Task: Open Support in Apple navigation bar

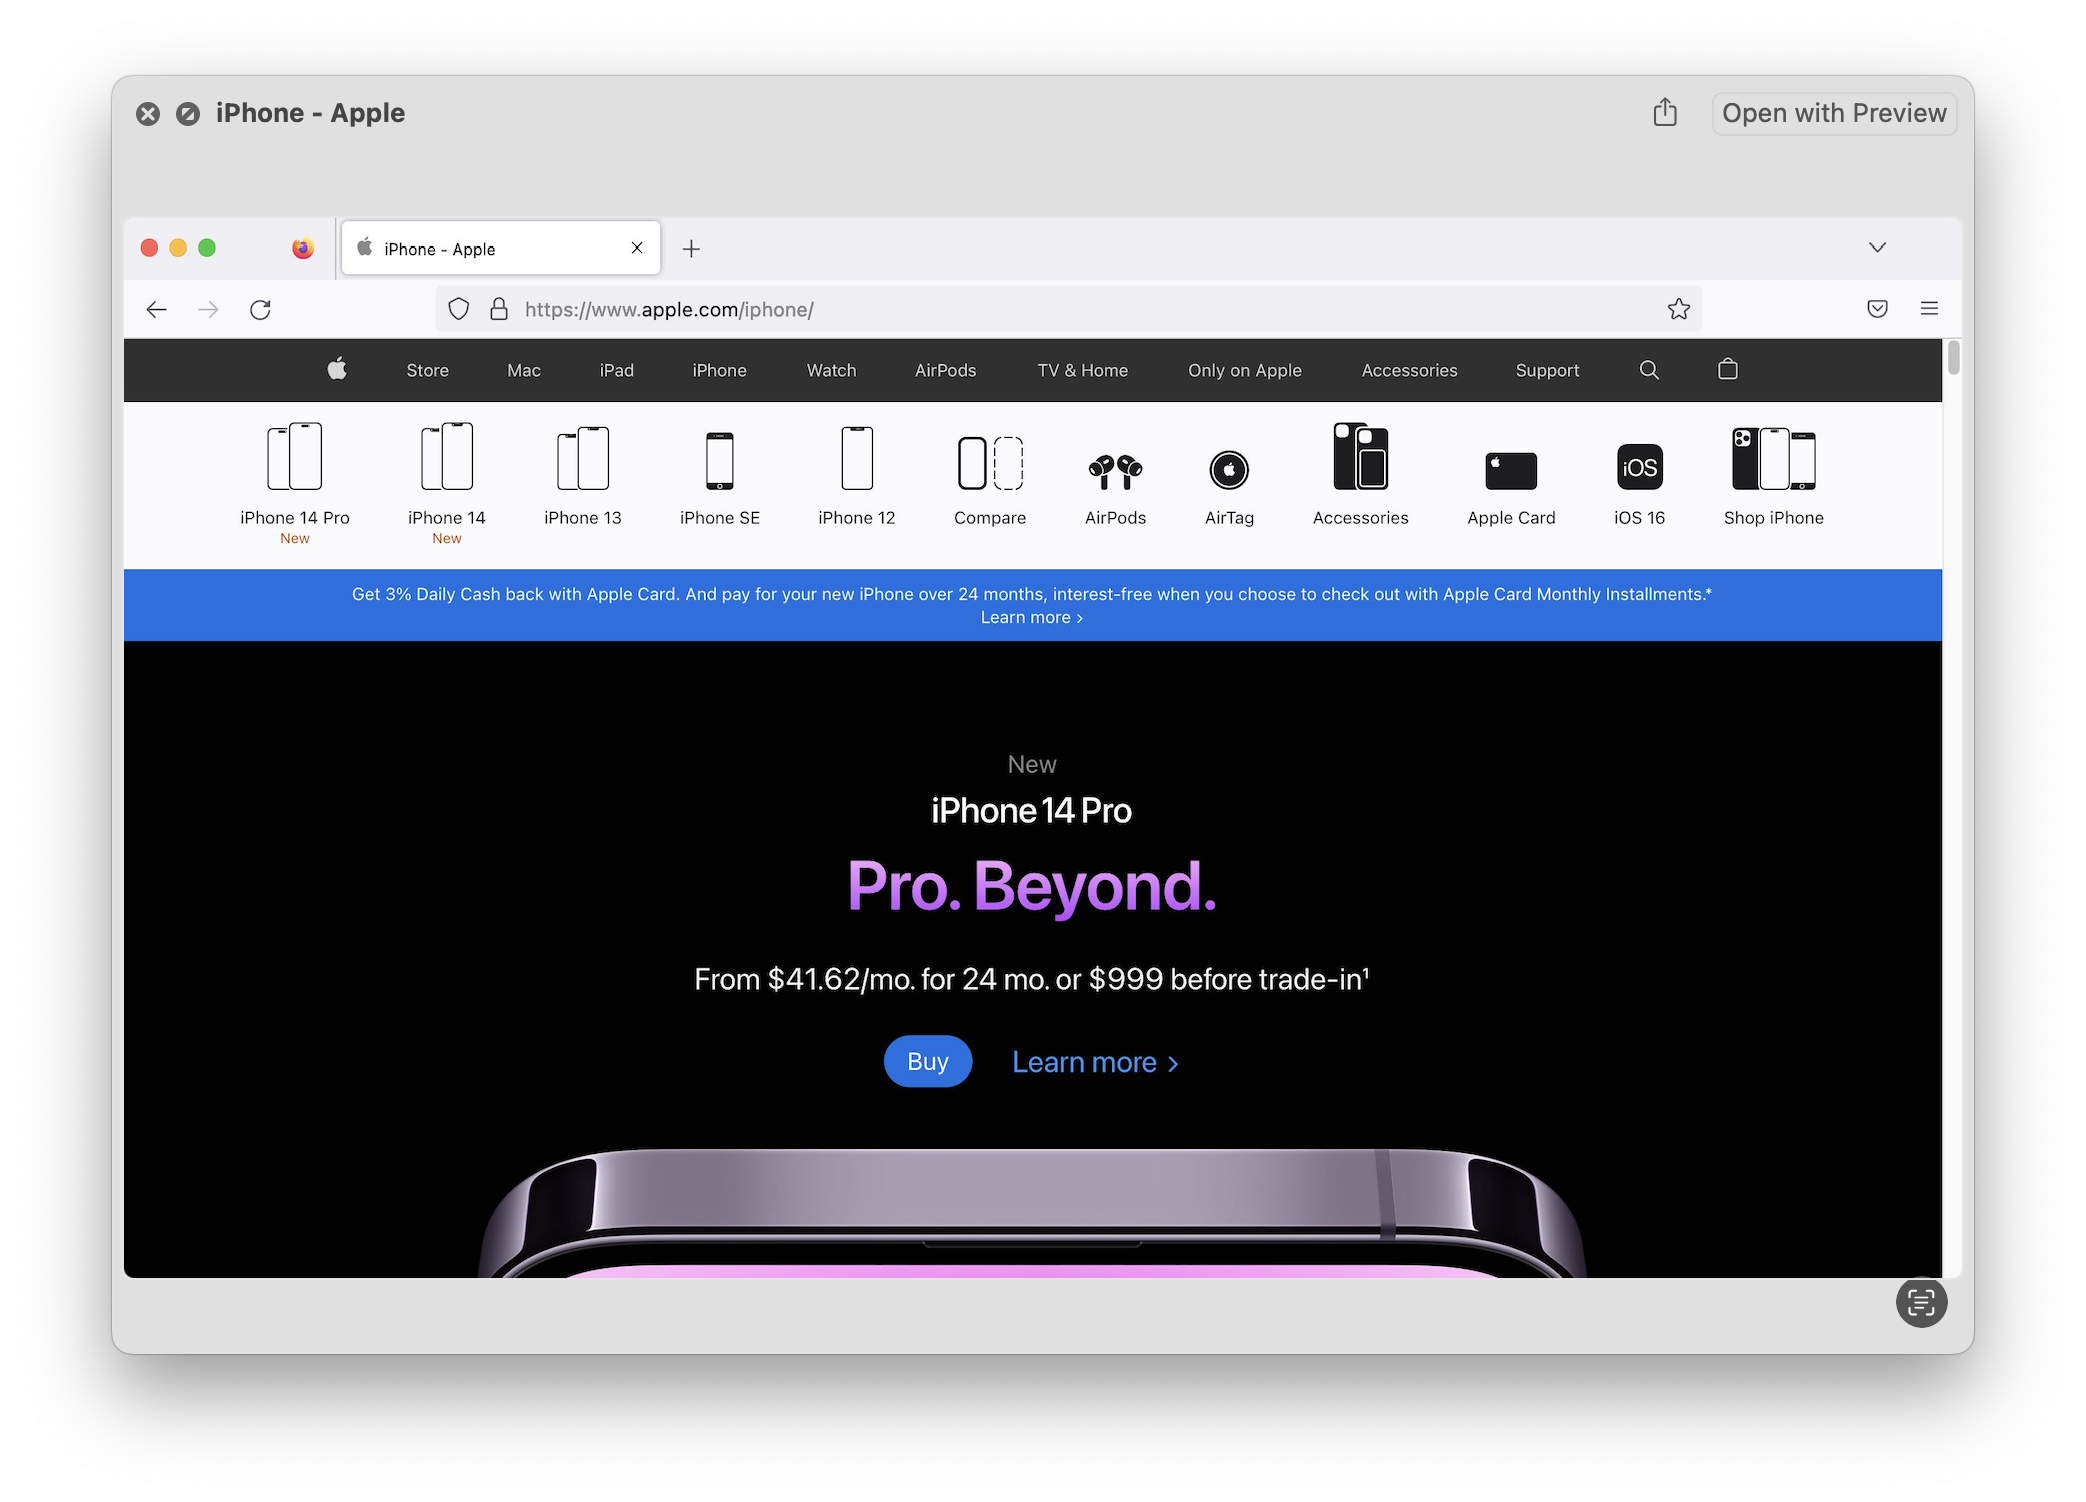Action: tap(1547, 370)
